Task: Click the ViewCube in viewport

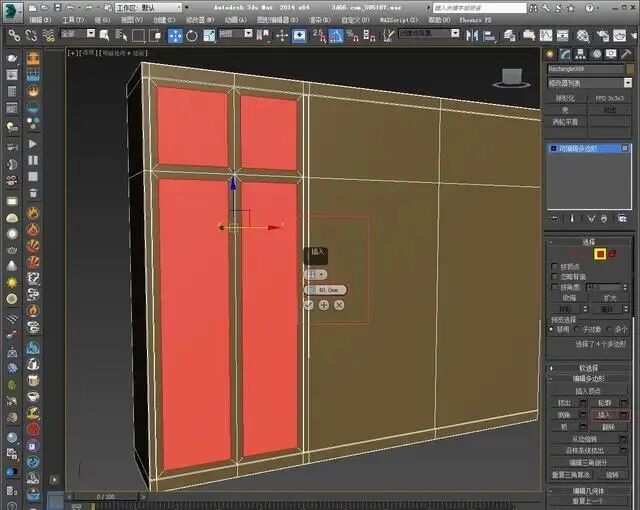Action: (x=511, y=78)
